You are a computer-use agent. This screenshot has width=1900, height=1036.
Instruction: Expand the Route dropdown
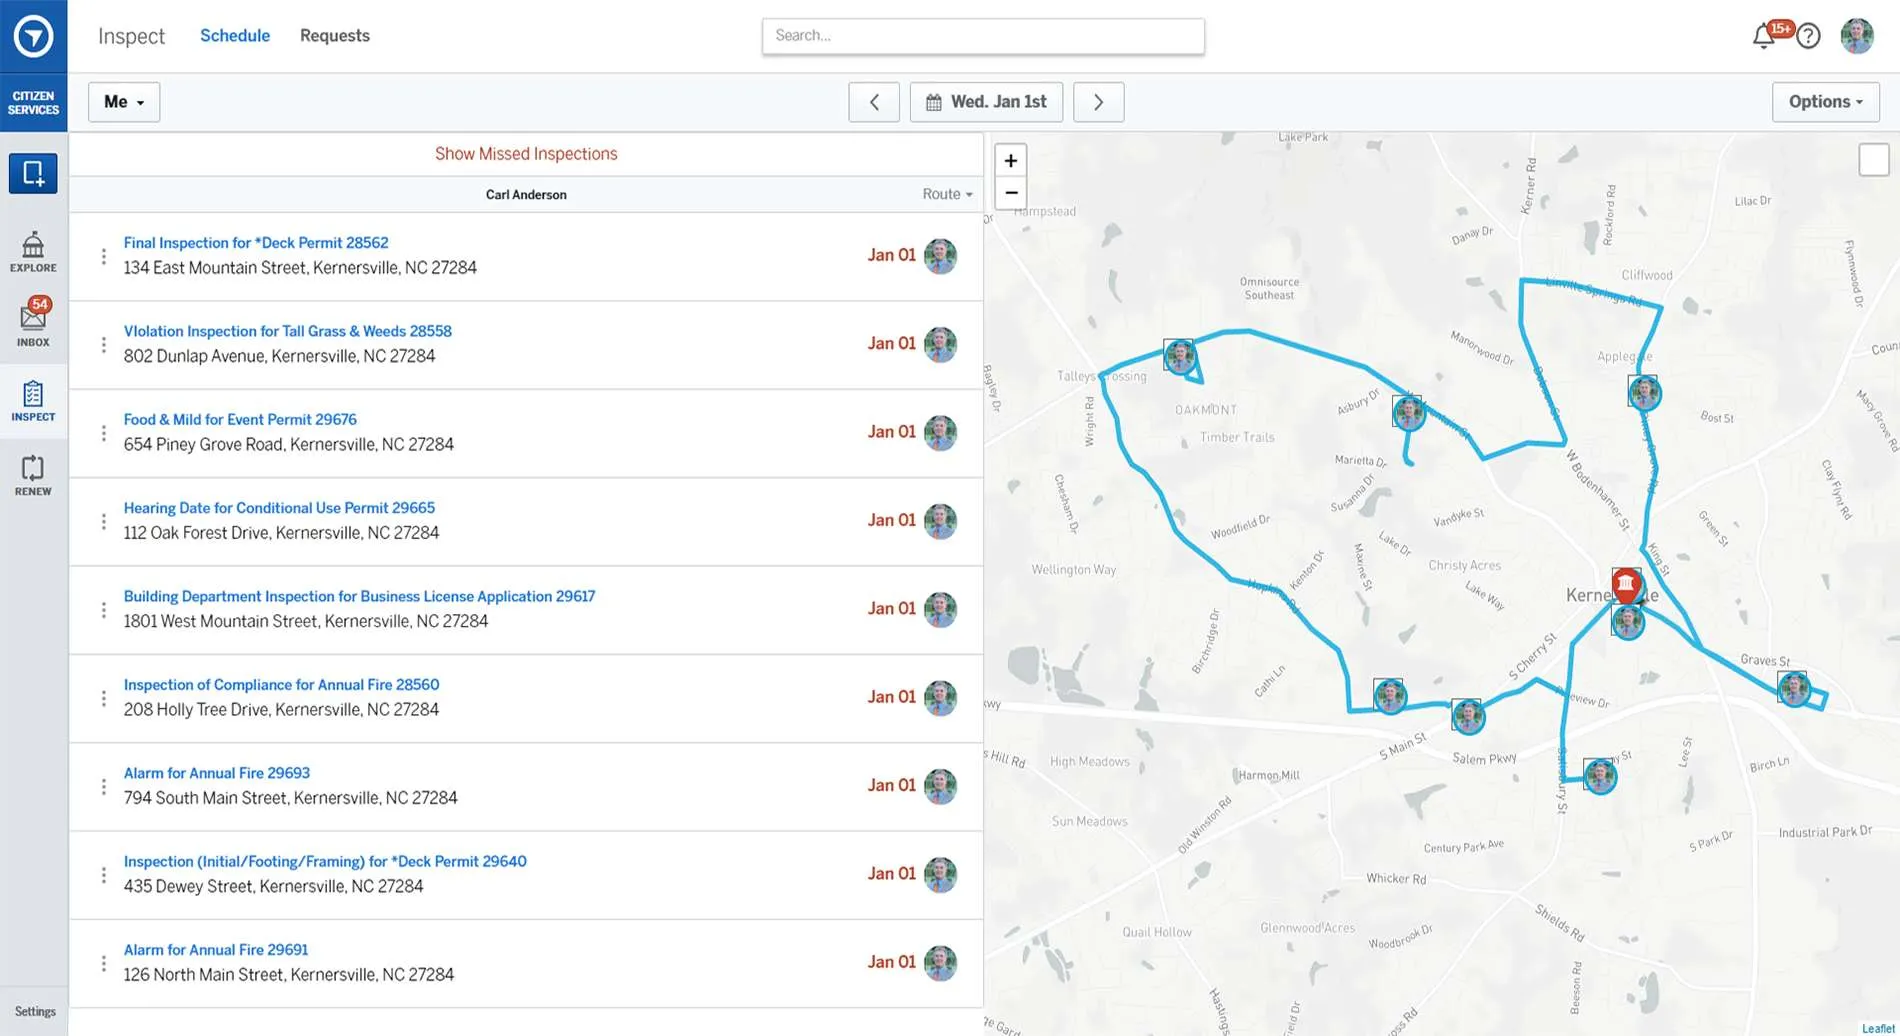947,194
